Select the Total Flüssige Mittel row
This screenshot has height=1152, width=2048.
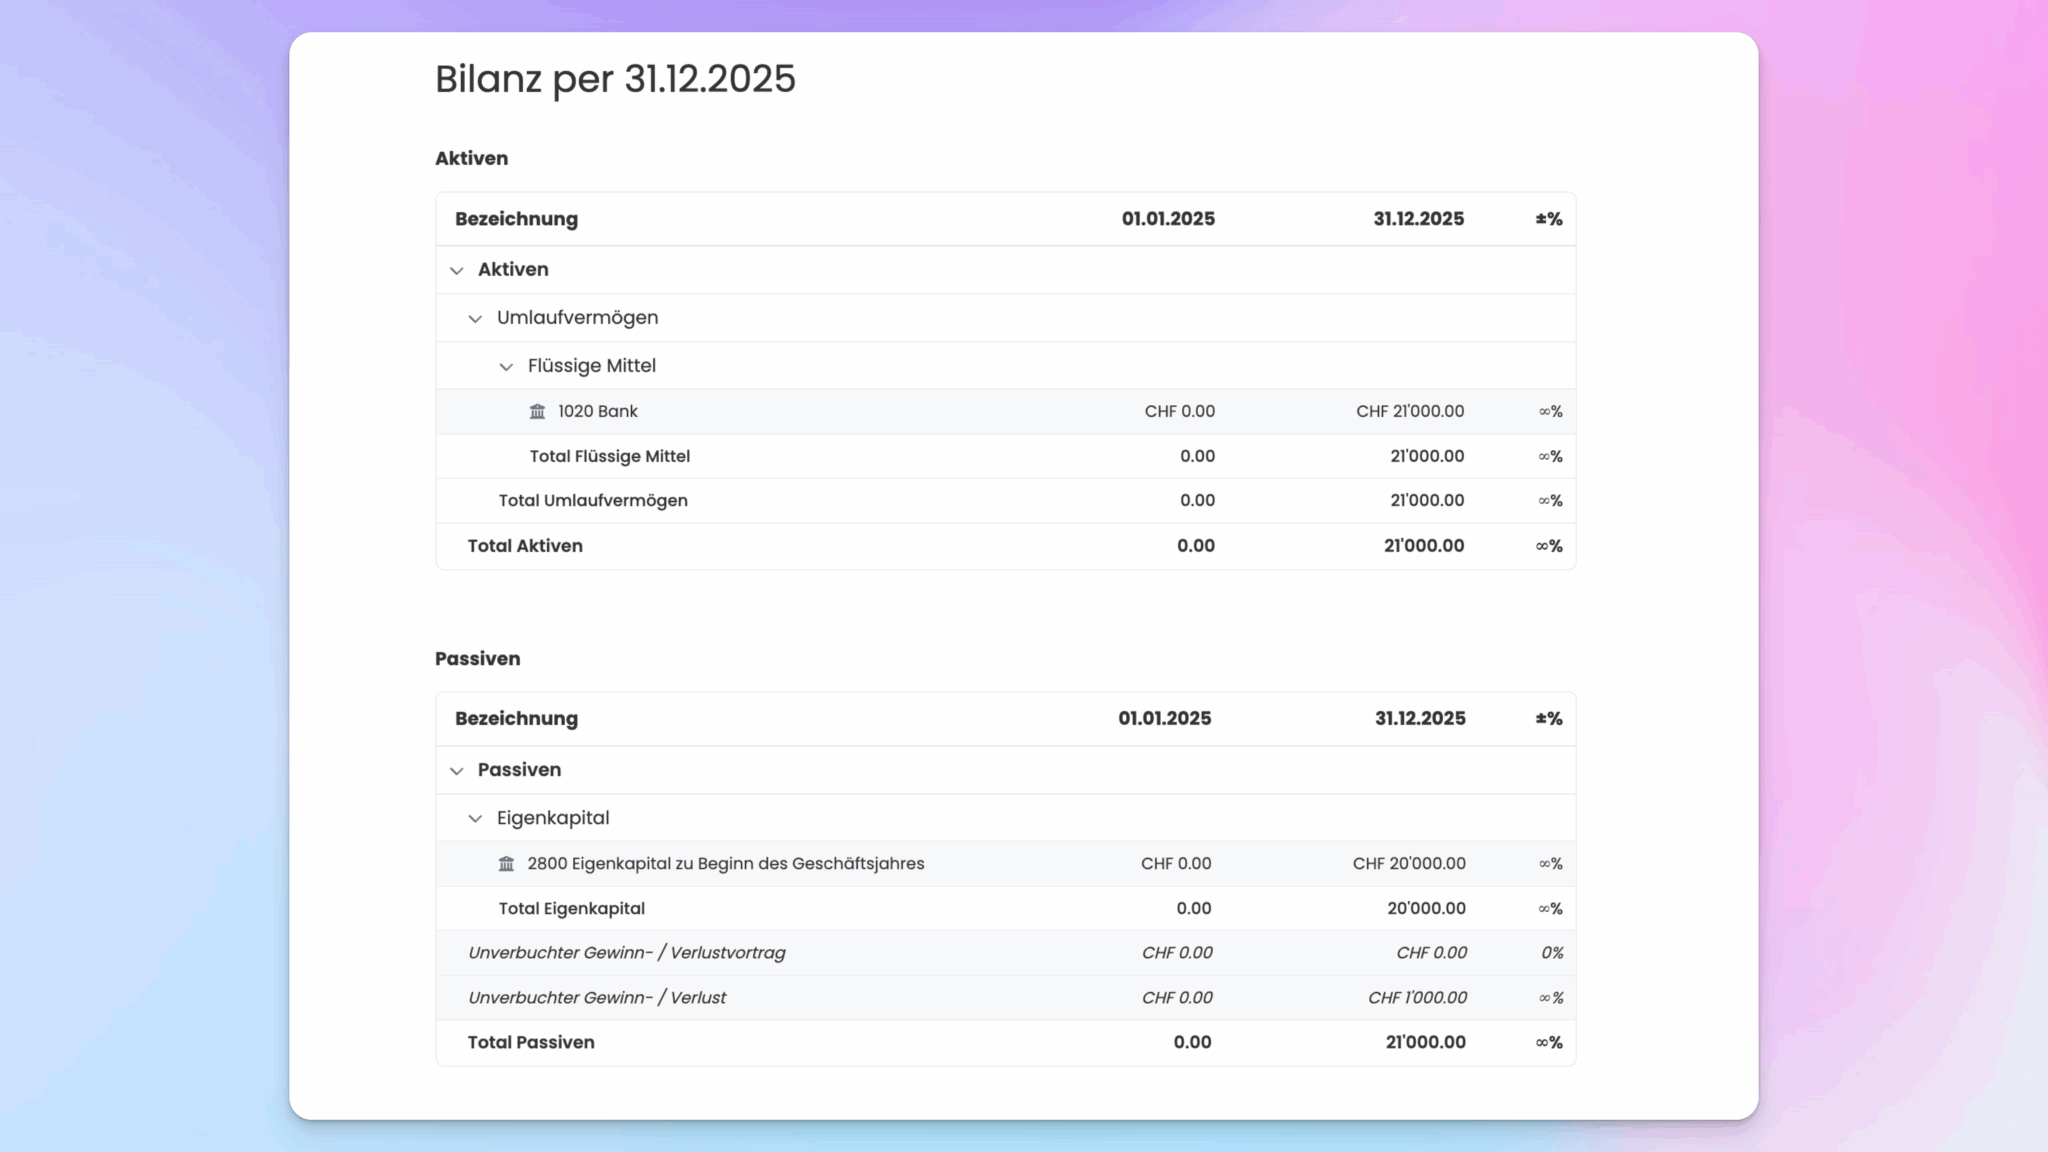click(x=1005, y=456)
